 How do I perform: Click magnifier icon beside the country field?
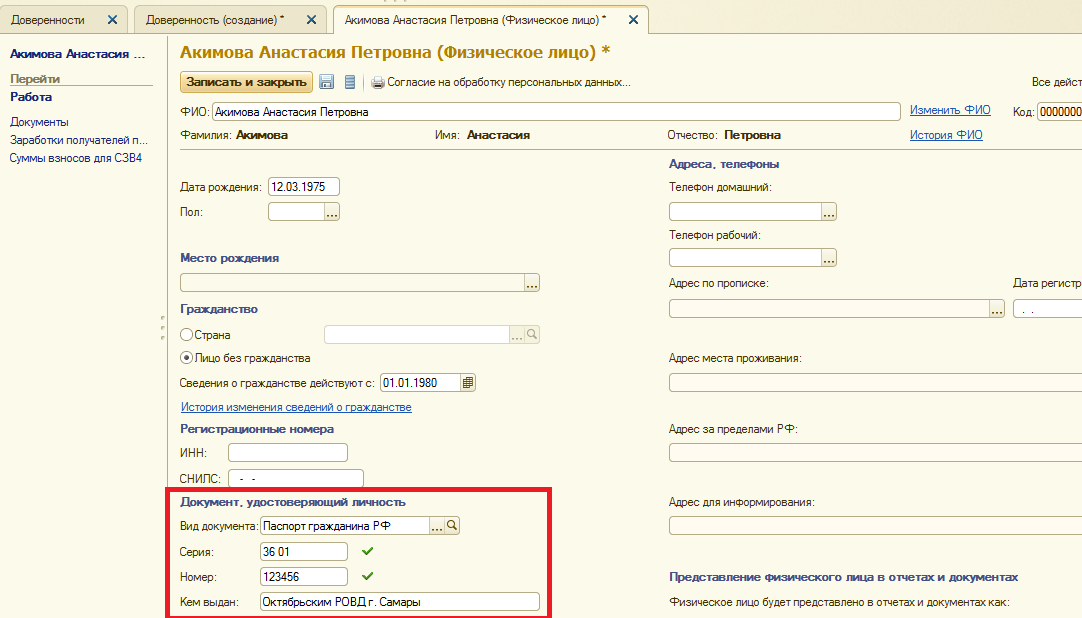[532, 335]
